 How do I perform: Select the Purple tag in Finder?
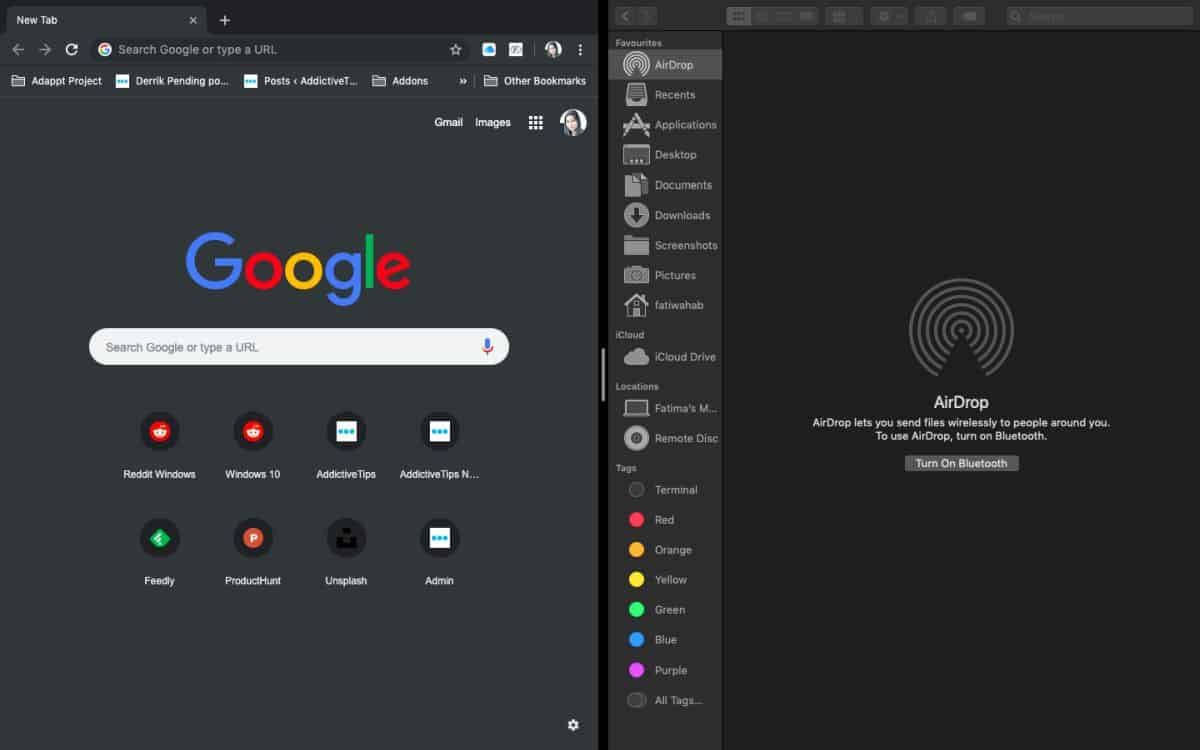coord(665,670)
